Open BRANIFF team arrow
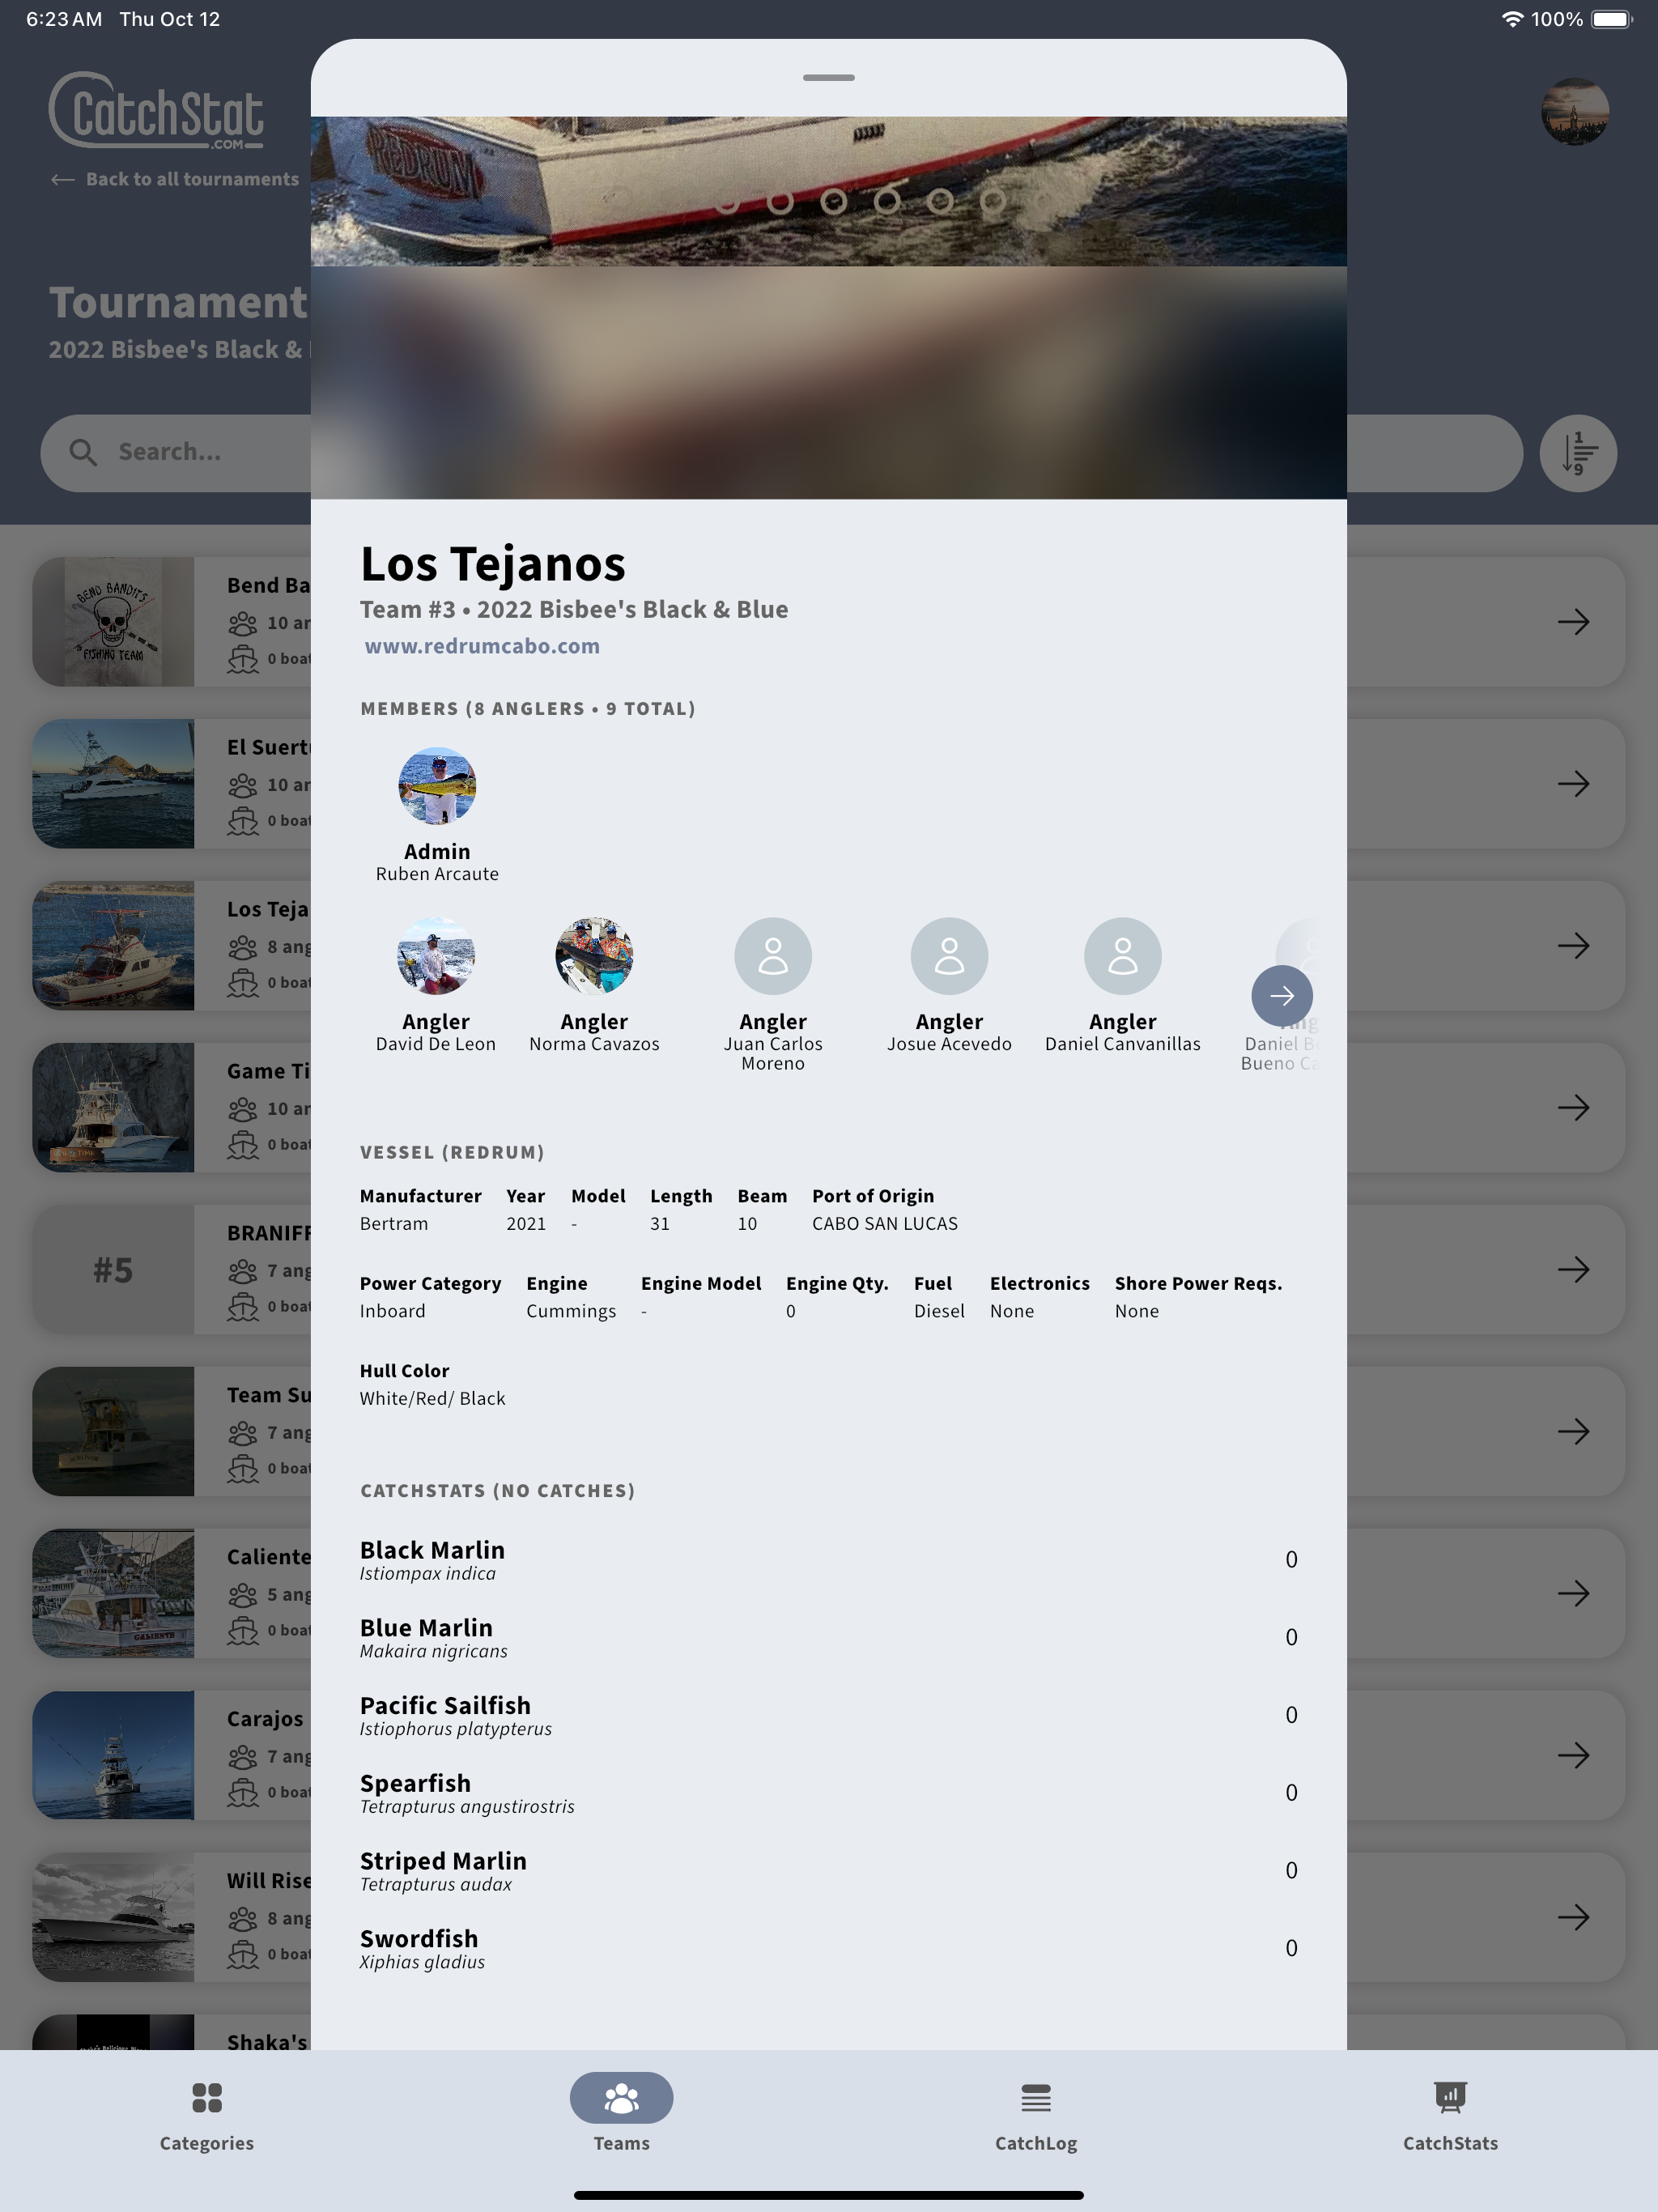1658x2212 pixels. pos(1574,1270)
